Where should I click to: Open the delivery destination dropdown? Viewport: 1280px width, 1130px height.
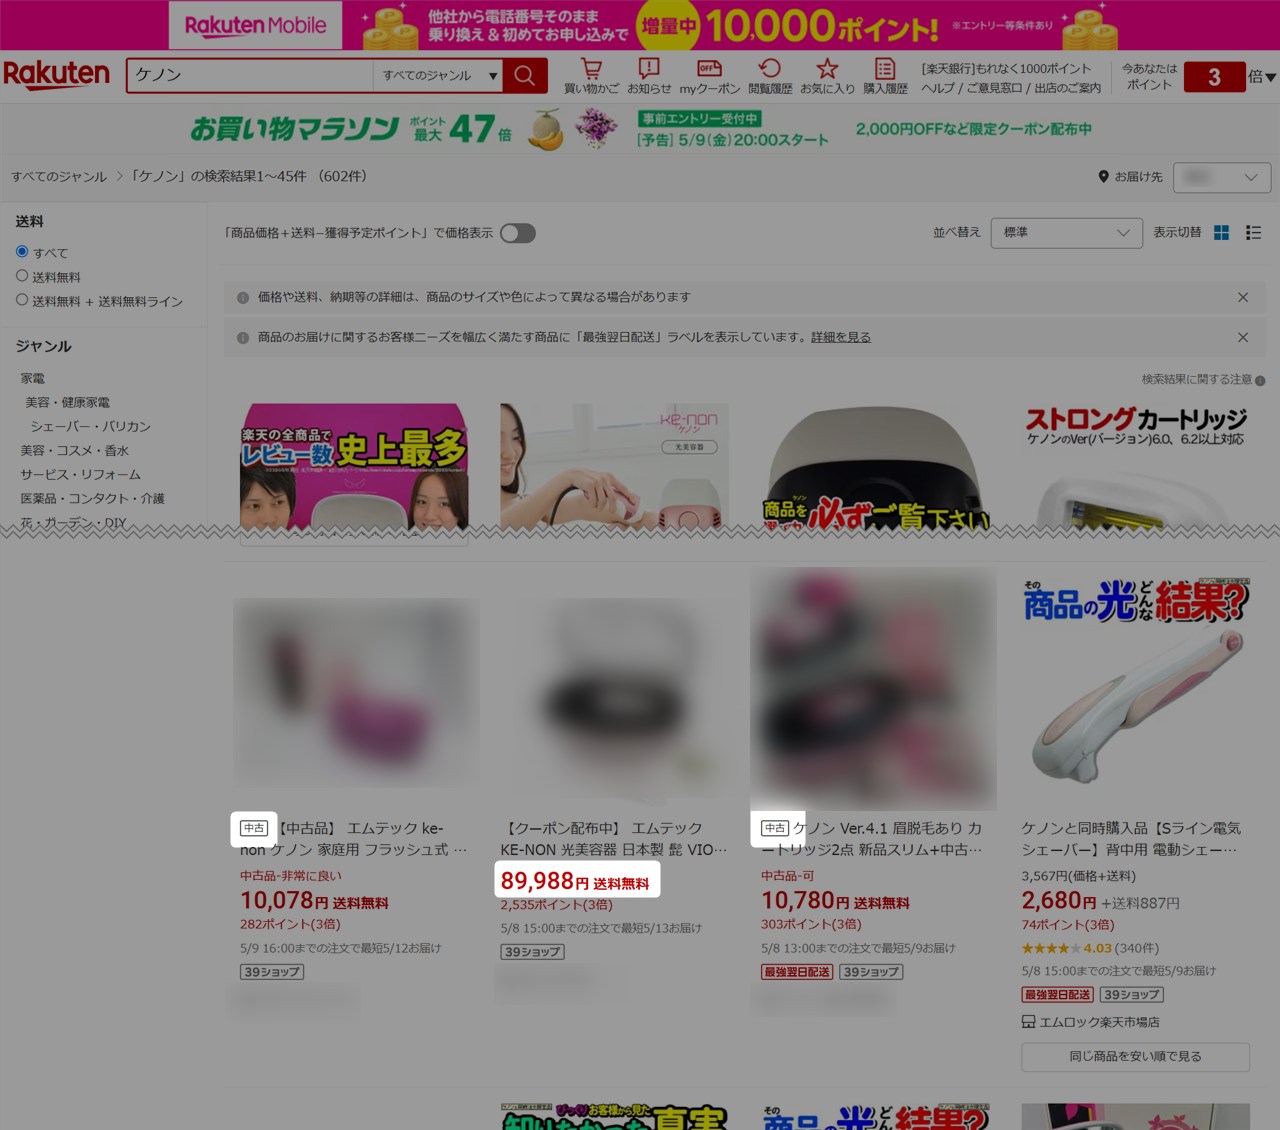(x=1222, y=177)
